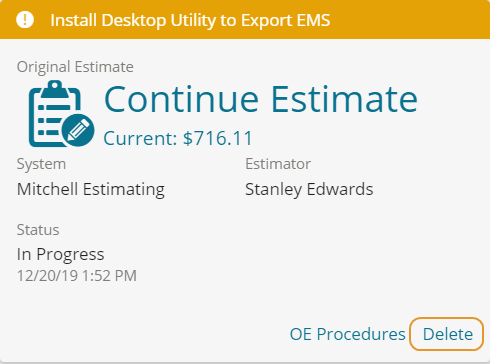Select estimator name Stanley Edwards
The width and height of the screenshot is (490, 364).
click(309, 189)
